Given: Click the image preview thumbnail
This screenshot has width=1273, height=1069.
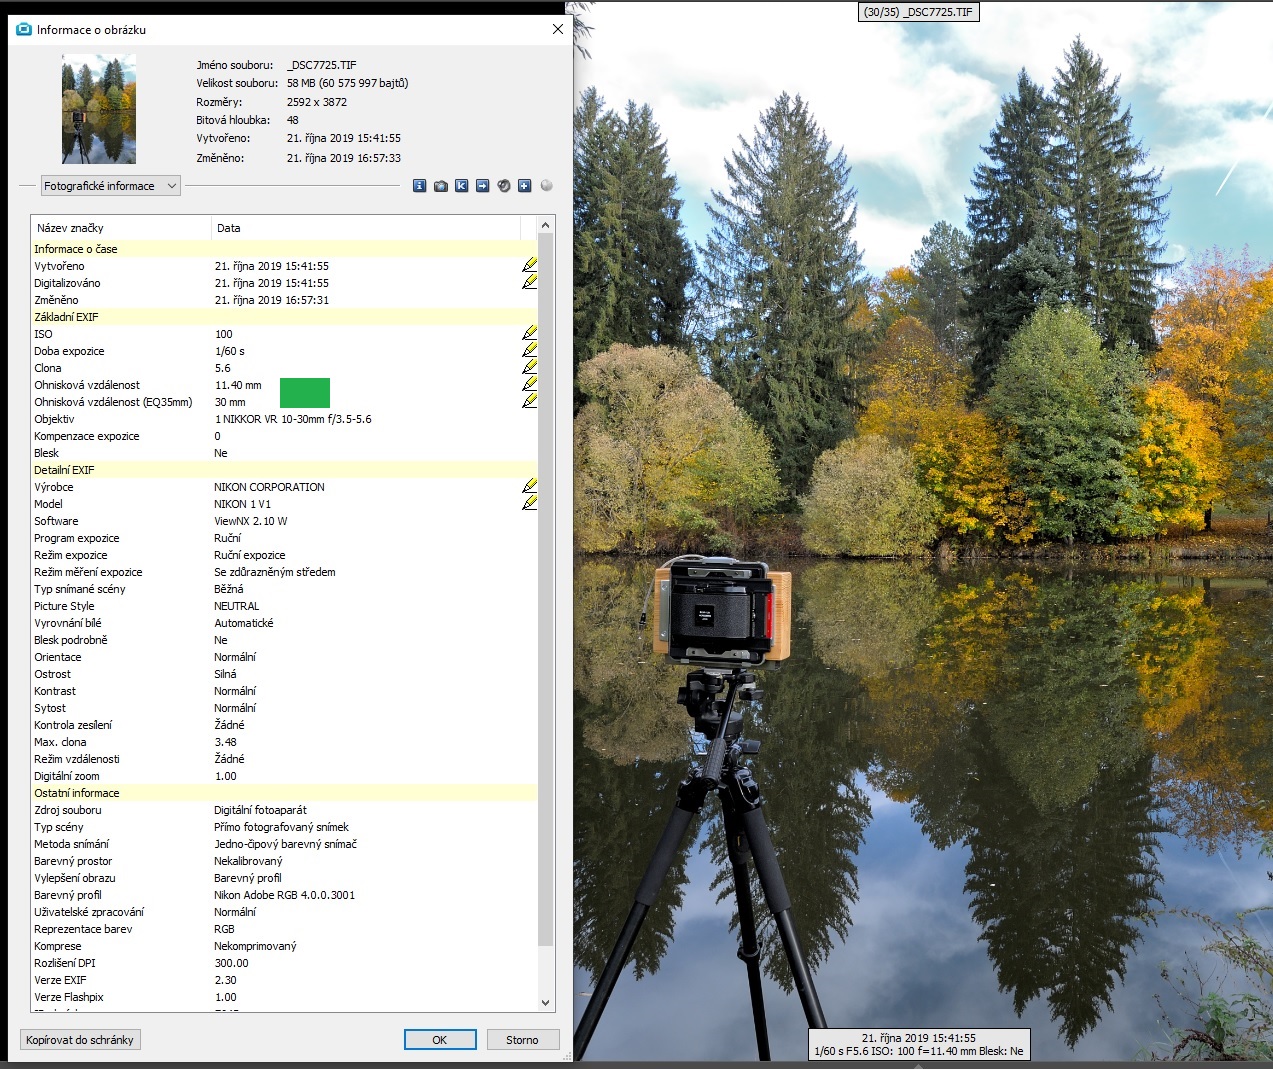Looking at the screenshot, I should point(99,109).
